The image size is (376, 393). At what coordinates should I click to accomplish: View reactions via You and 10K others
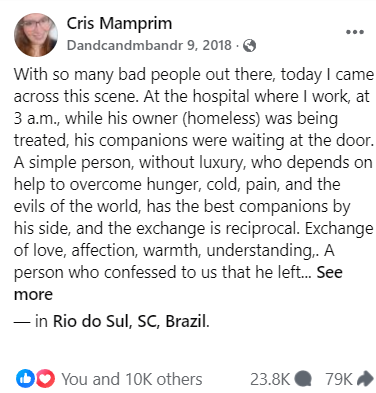[x=132, y=379]
